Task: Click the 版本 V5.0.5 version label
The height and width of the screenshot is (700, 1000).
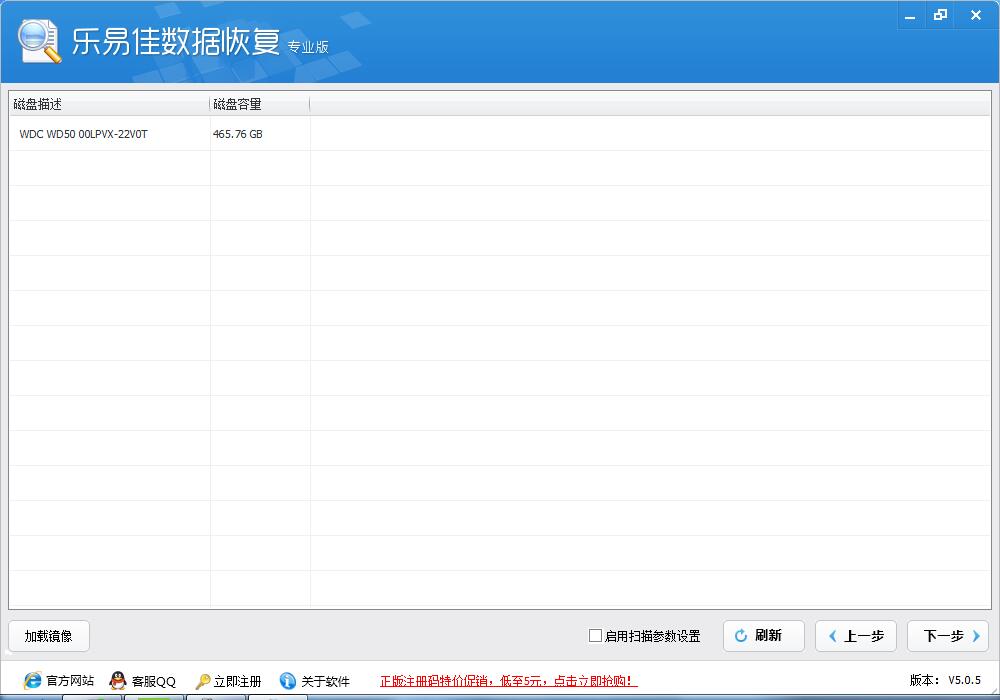Action: click(945, 681)
